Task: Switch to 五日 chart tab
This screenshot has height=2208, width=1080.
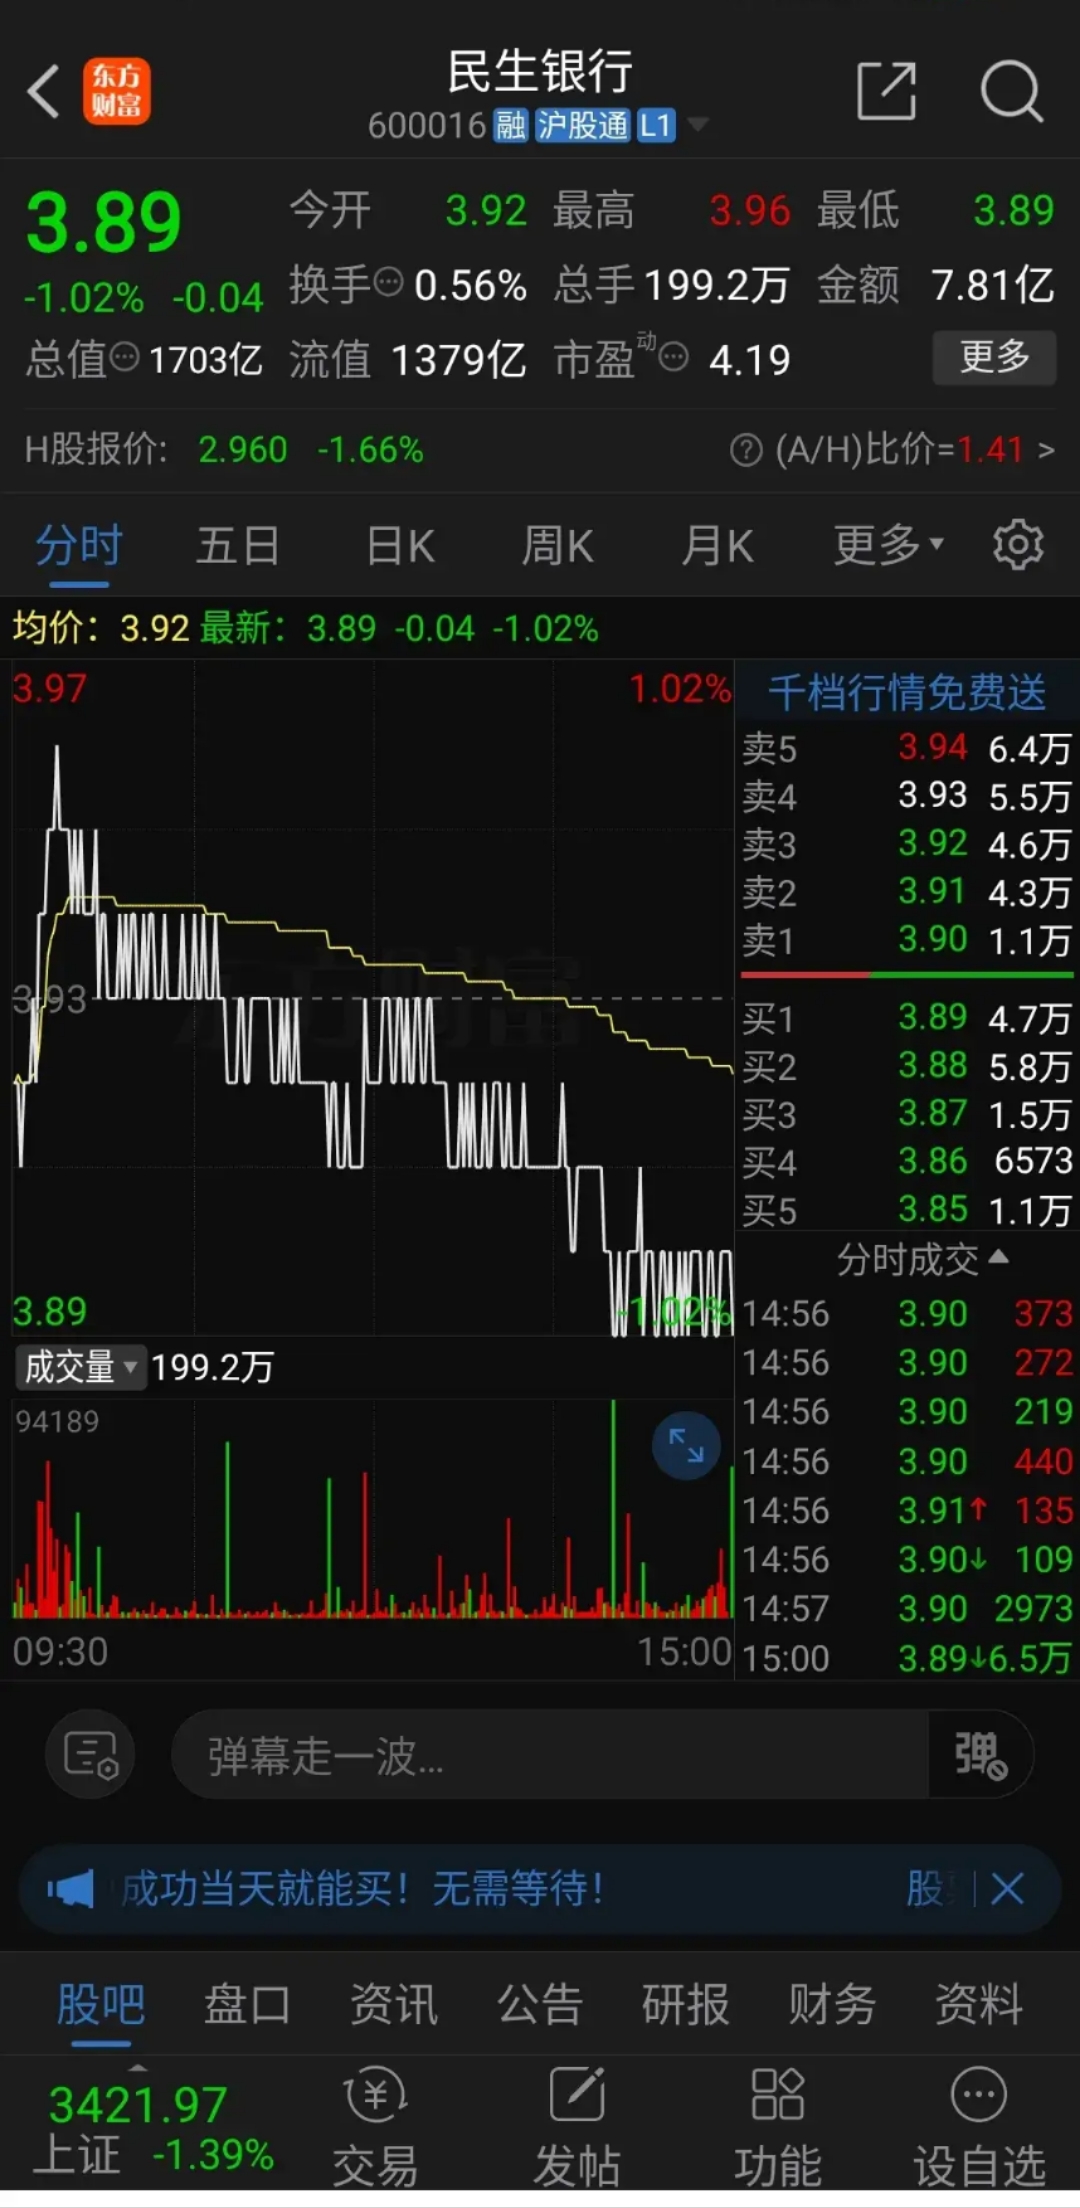Action: click(238, 546)
